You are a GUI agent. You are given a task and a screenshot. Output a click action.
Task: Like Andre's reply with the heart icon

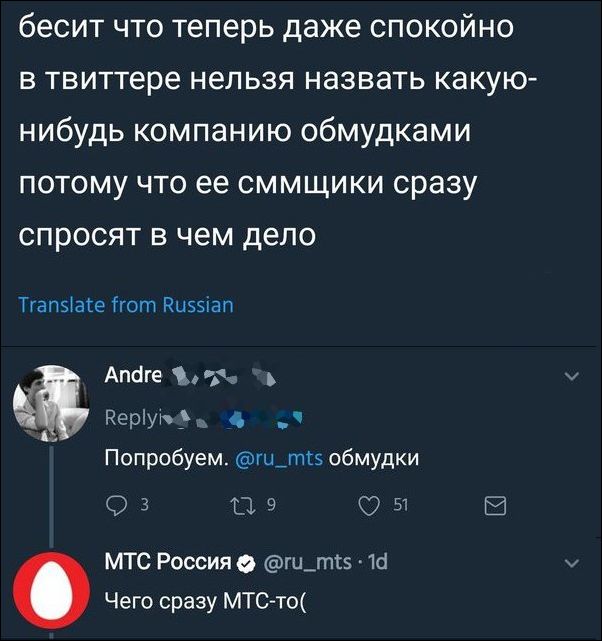[x=370, y=507]
